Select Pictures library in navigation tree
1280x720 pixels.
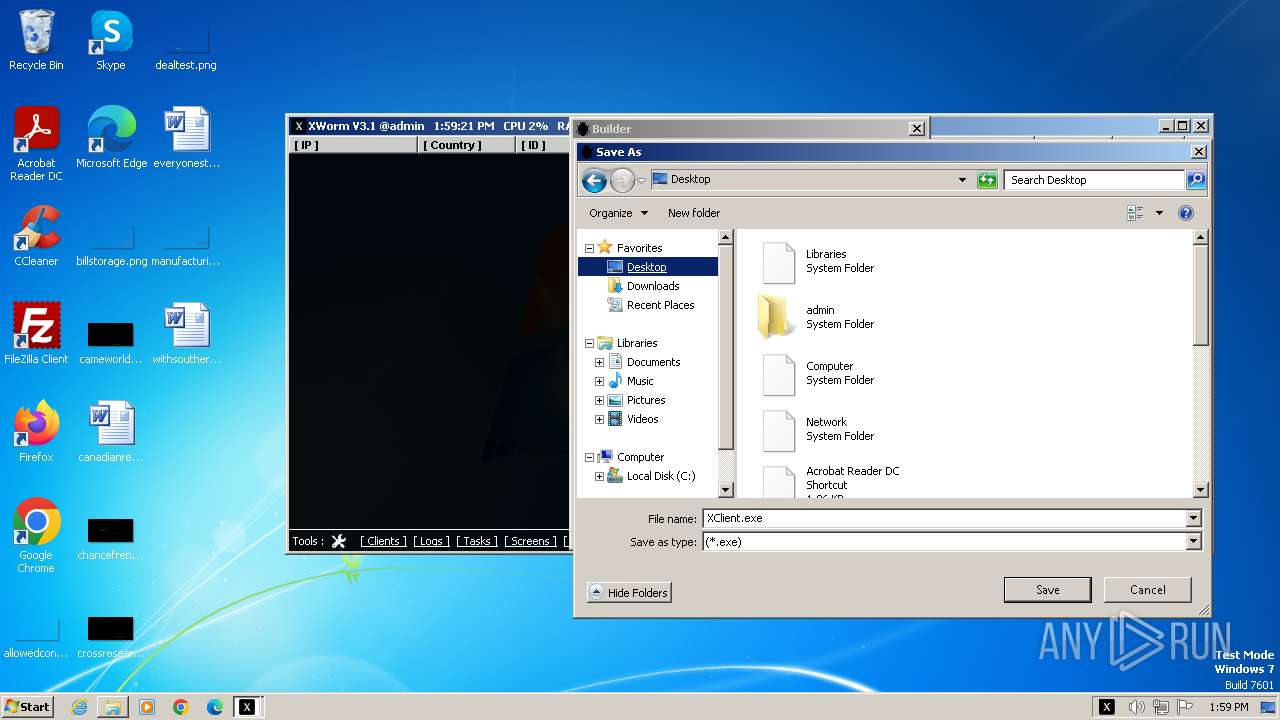[646, 400]
